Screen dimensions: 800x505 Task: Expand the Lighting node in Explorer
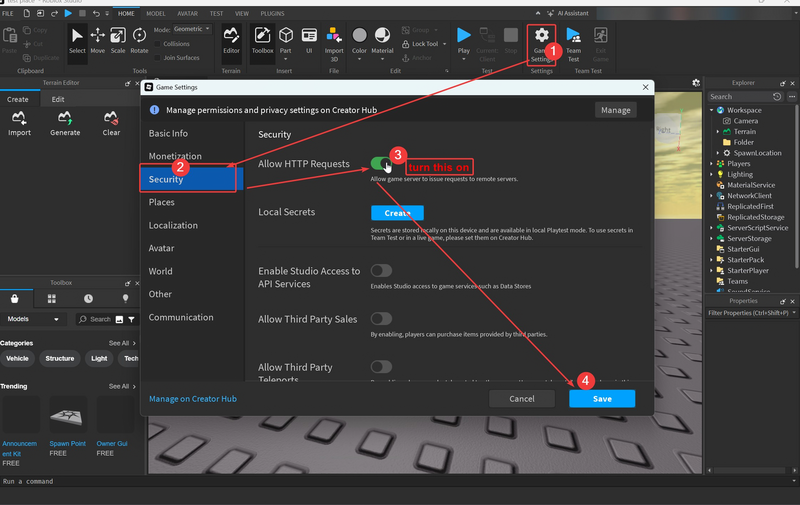tap(712, 174)
